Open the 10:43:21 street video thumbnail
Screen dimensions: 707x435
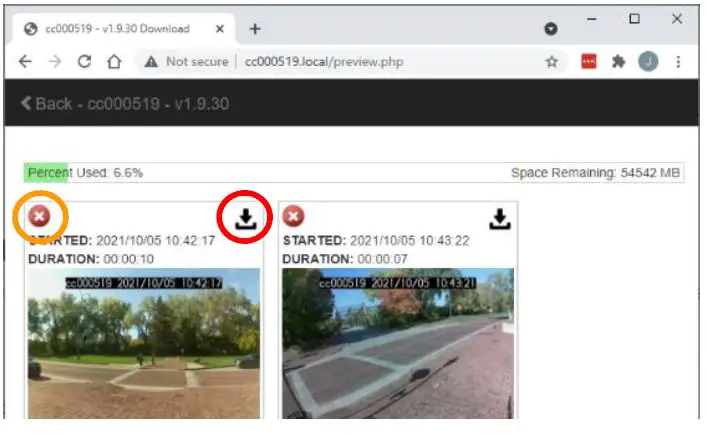coord(398,343)
